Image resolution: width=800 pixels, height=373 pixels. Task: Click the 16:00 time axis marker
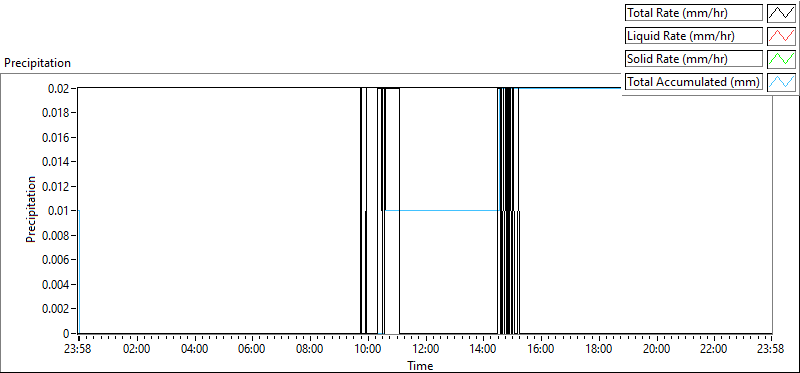click(541, 350)
